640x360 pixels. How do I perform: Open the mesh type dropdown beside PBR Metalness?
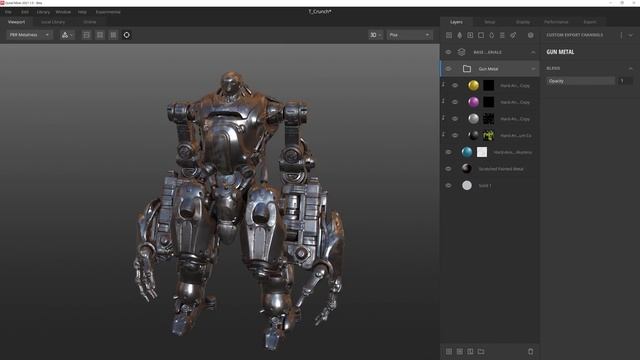(x=67, y=35)
